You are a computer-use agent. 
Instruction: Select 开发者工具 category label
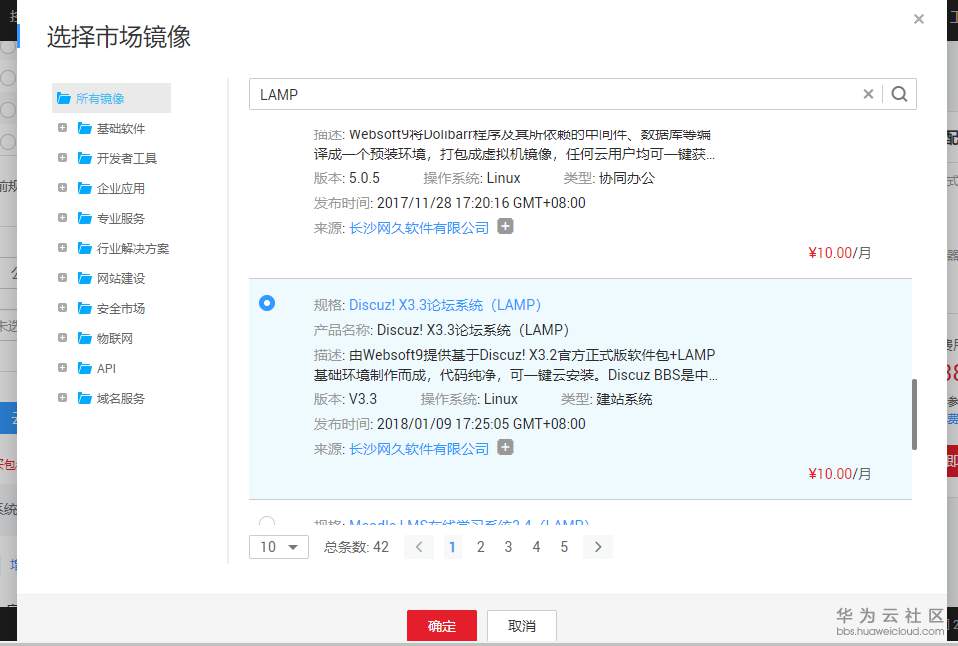(x=126, y=158)
